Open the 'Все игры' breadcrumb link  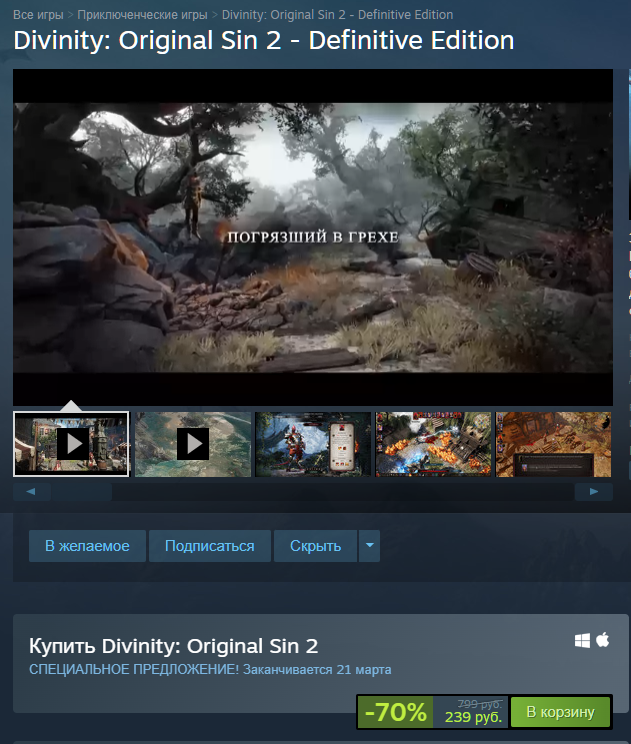[38, 15]
